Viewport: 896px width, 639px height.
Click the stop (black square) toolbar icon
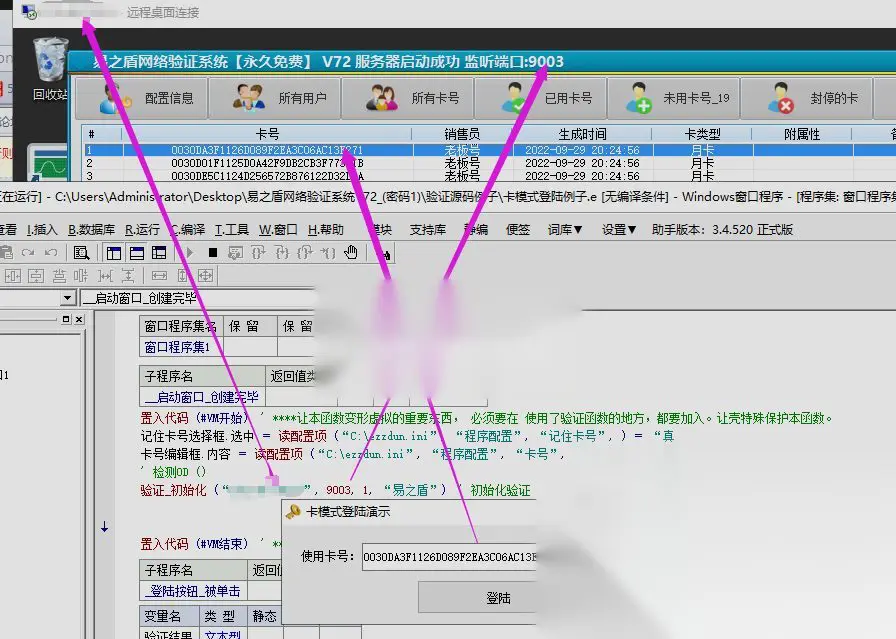point(213,253)
